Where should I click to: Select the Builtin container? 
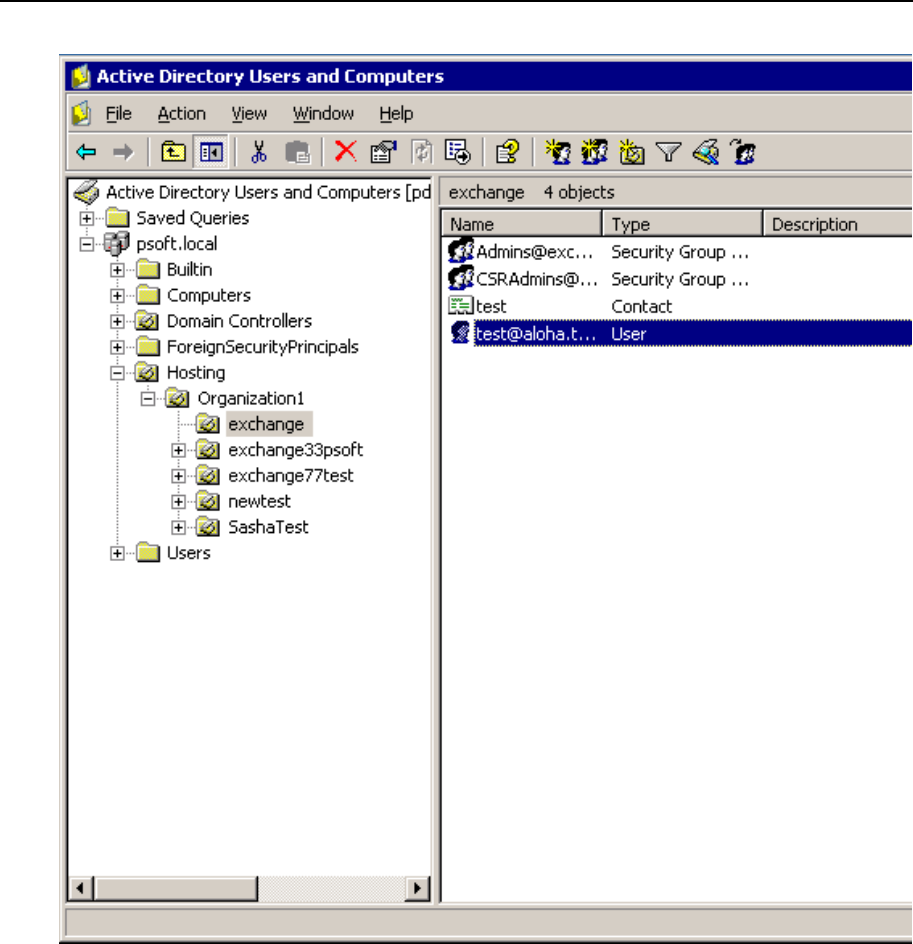(x=190, y=270)
